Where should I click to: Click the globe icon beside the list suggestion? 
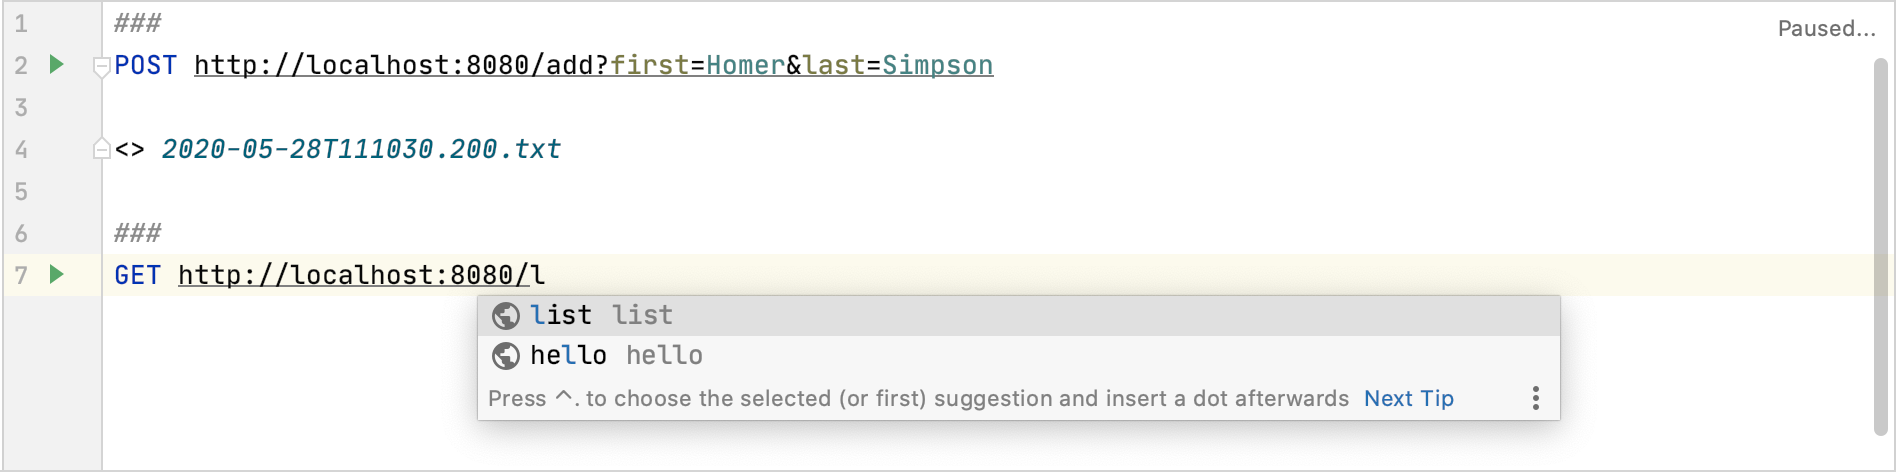(506, 316)
